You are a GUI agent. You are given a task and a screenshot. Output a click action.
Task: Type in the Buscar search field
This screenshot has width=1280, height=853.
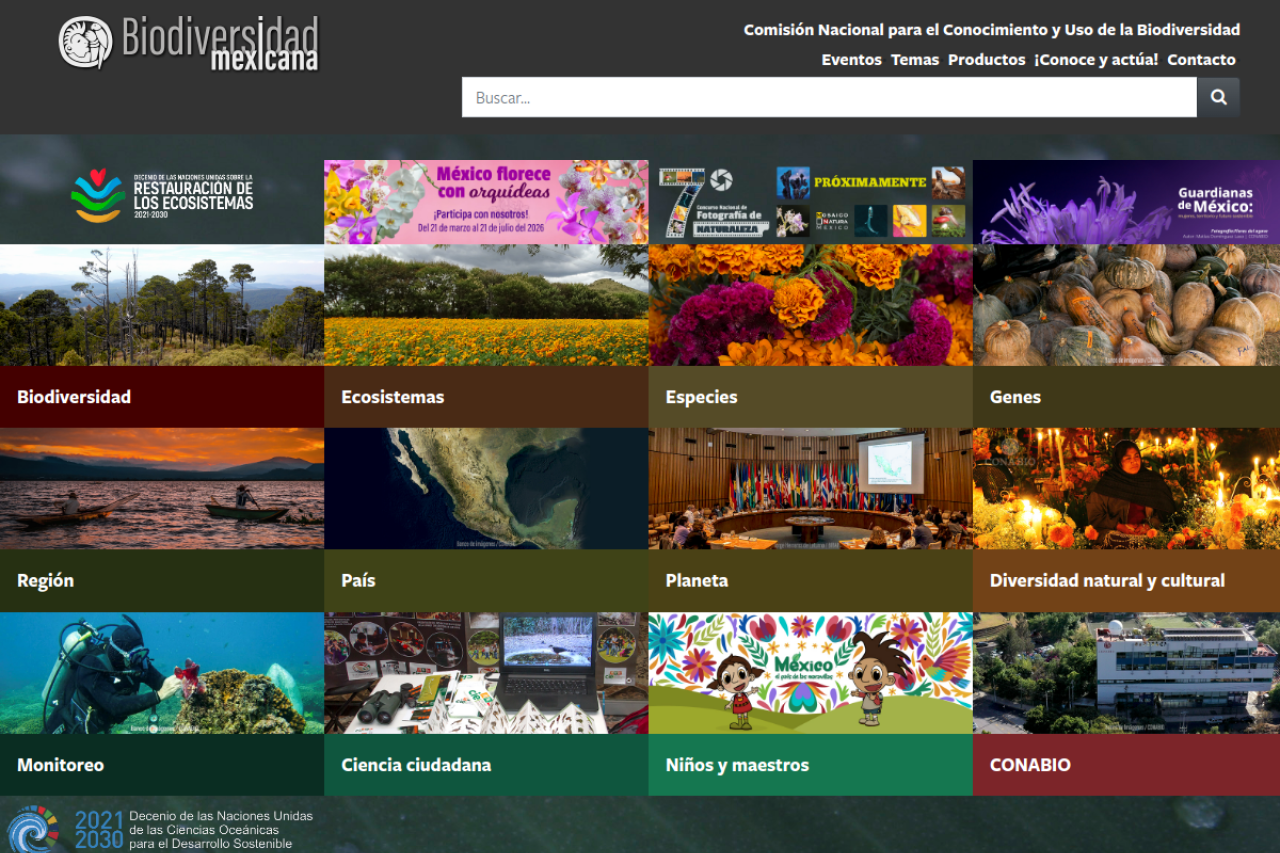pyautogui.click(x=828, y=97)
